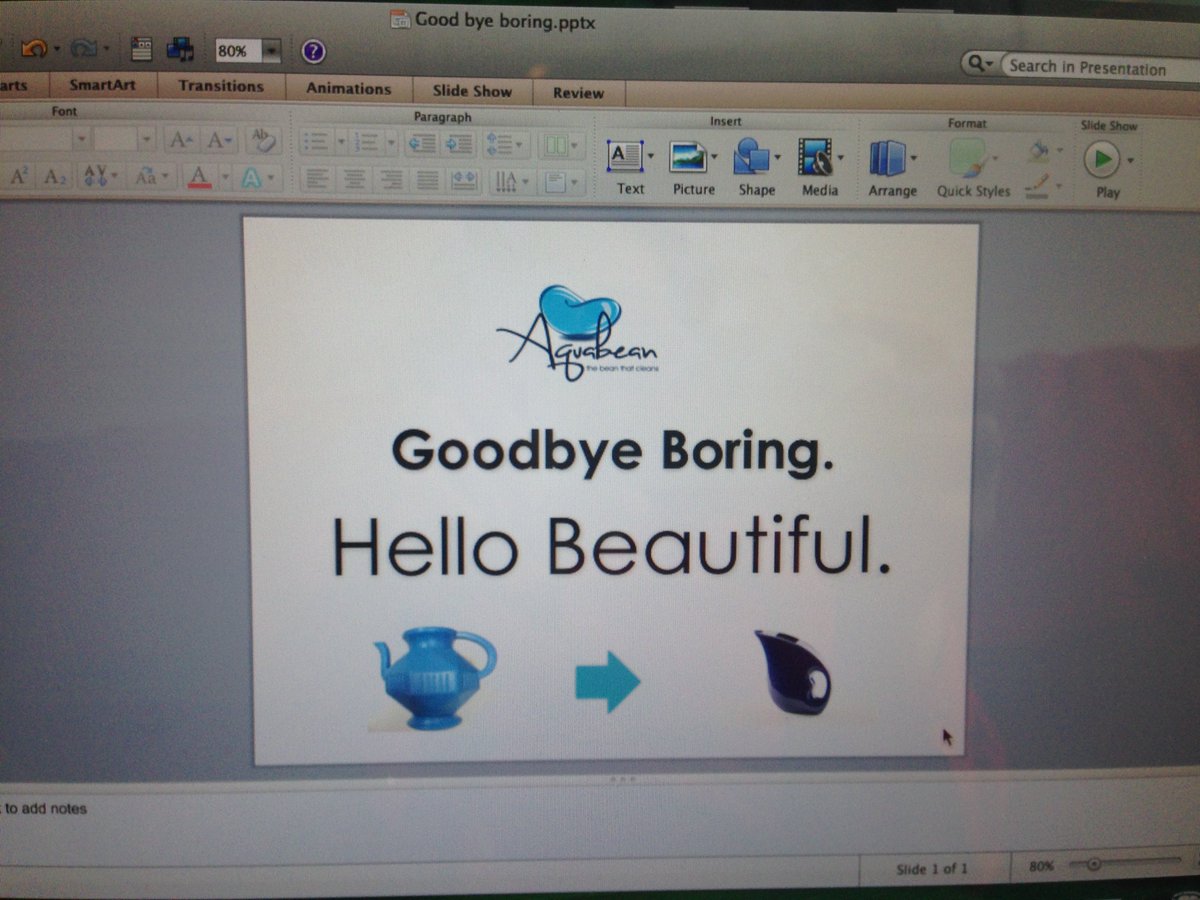
Task: Click the Decrease Font Size icon
Action: [218, 140]
